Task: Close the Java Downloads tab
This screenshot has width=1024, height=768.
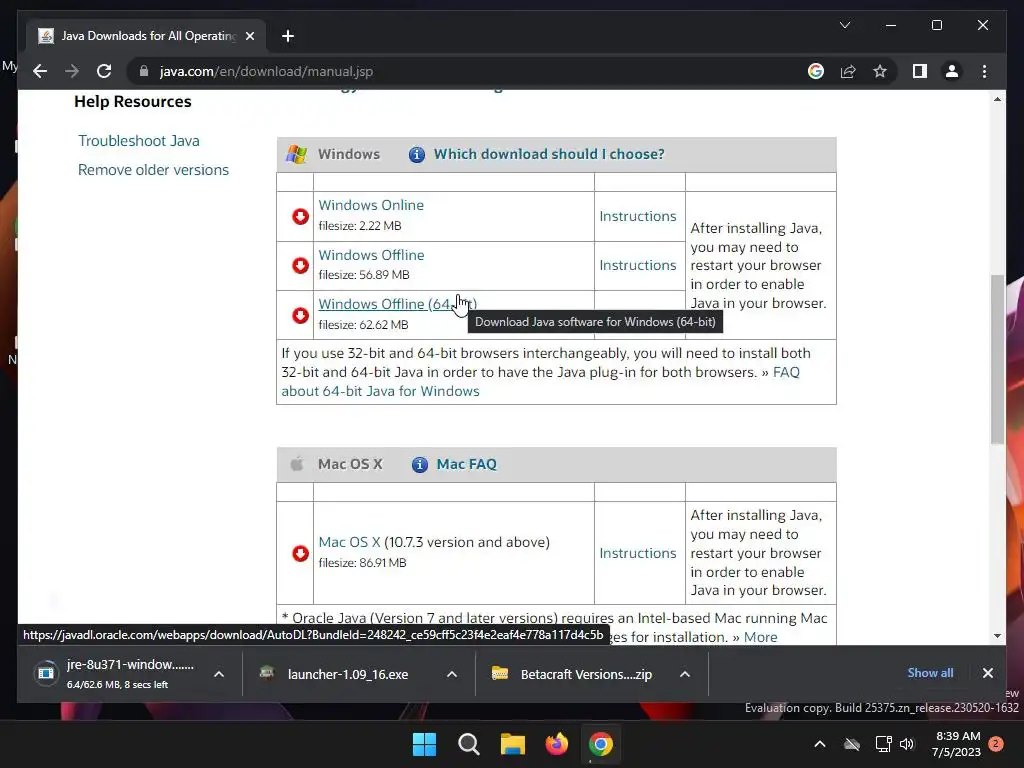Action: click(x=249, y=36)
